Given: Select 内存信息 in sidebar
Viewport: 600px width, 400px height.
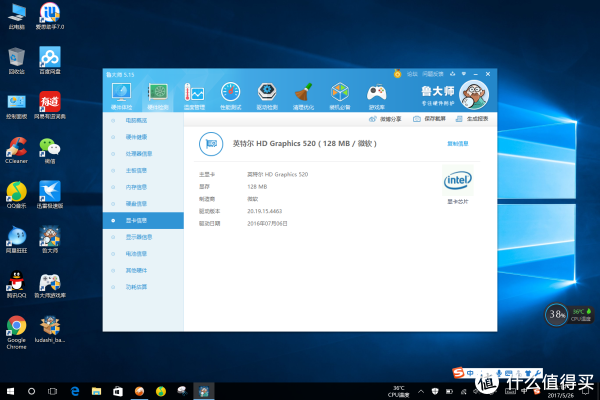Looking at the screenshot, I should click(x=143, y=187).
